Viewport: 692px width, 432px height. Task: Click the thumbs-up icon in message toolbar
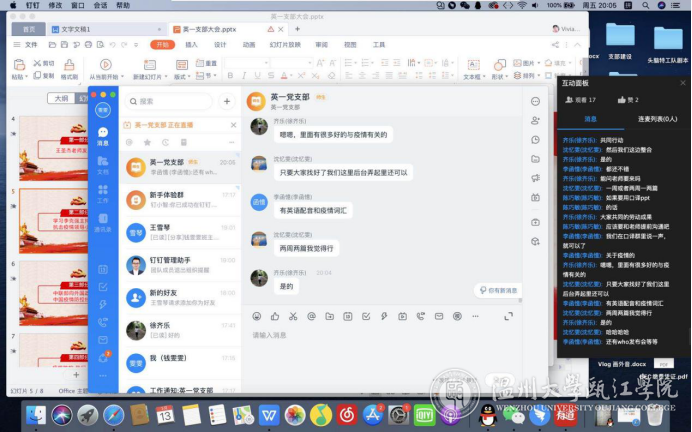(x=275, y=316)
